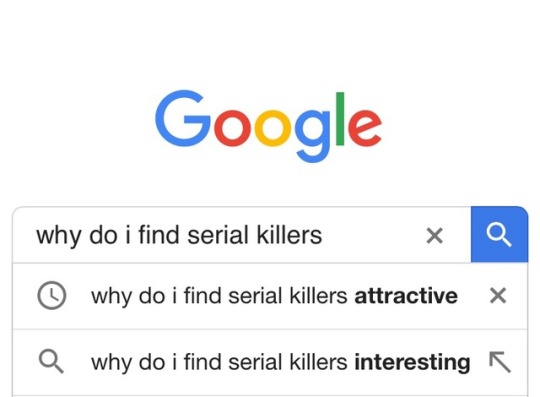Viewport: 540px width, 397px height.
Task: Click the blue capital G in the logo
Action: pos(183,118)
